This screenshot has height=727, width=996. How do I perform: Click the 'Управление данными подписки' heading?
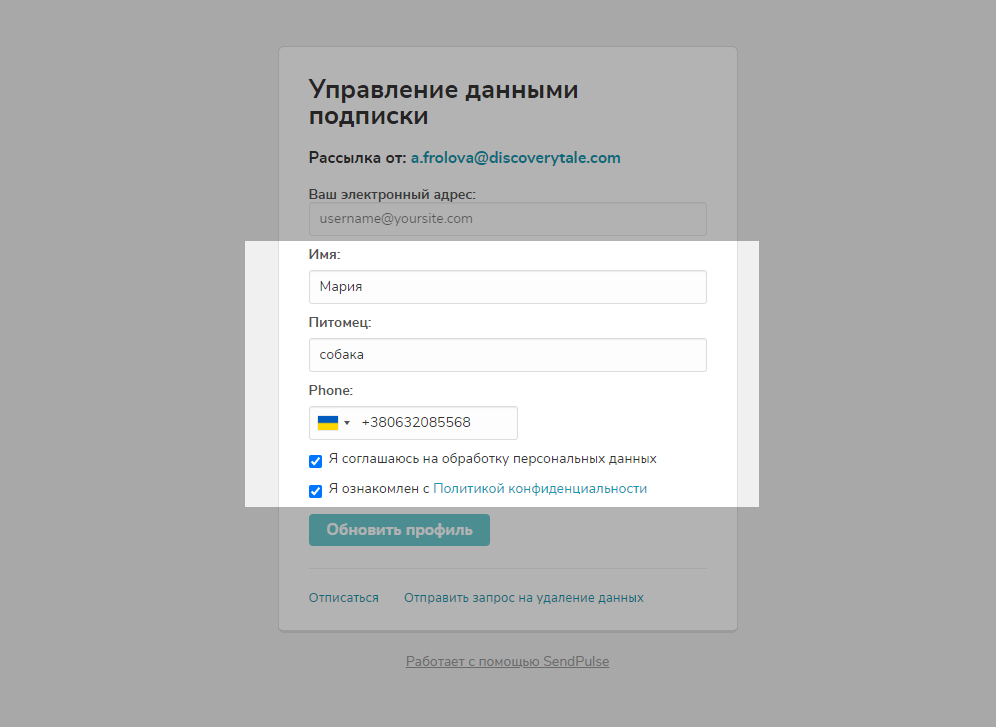443,103
